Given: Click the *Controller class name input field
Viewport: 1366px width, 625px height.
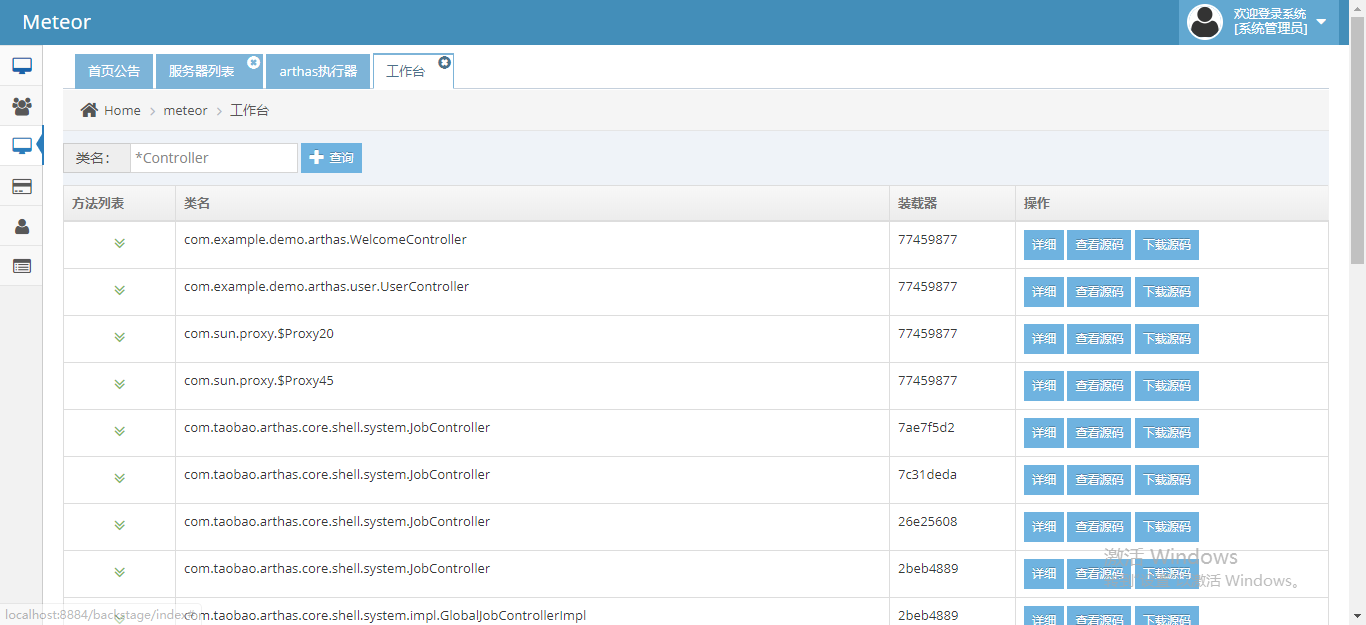Looking at the screenshot, I should (213, 157).
